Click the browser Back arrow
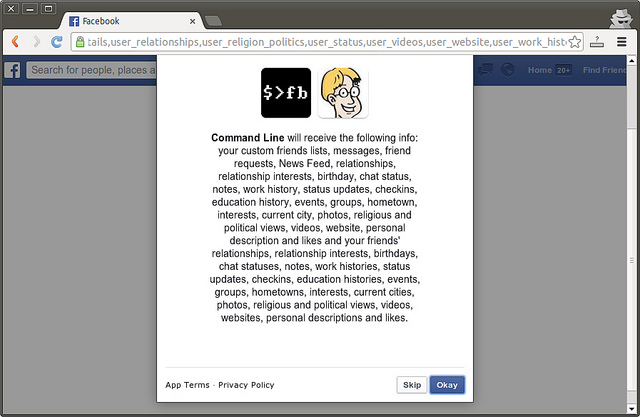This screenshot has height=417, width=640. [x=16, y=42]
